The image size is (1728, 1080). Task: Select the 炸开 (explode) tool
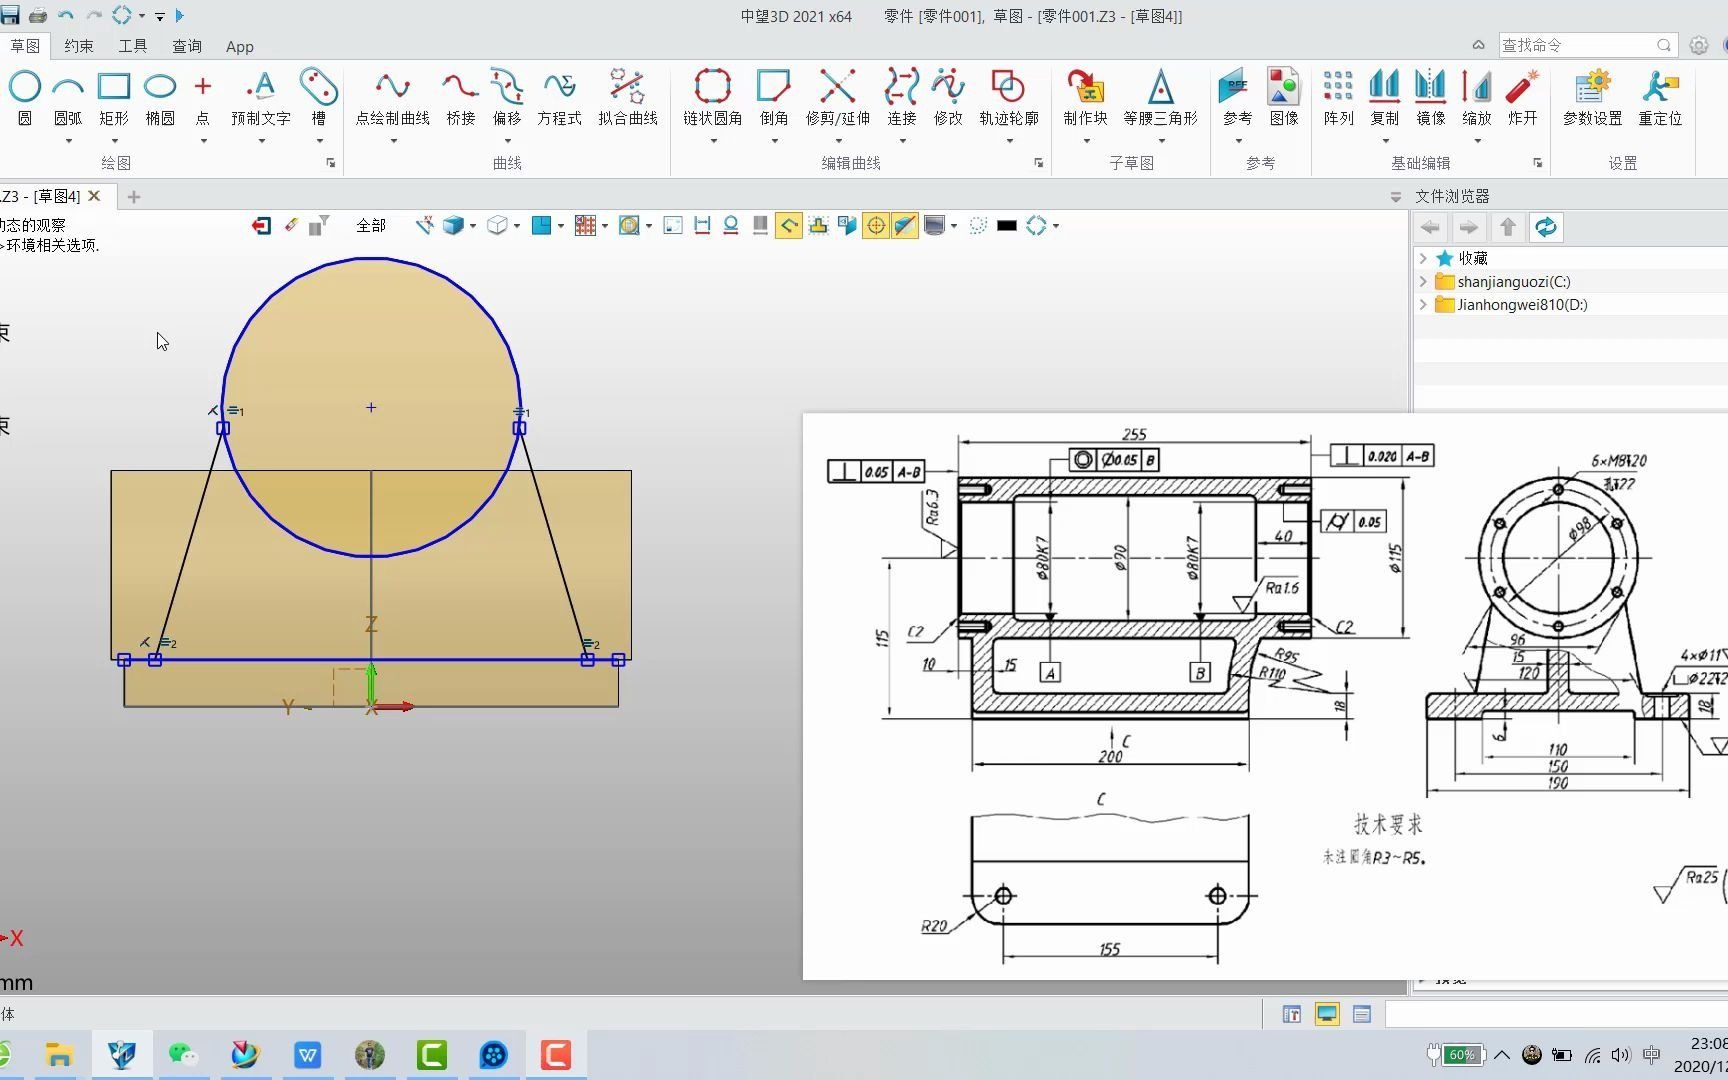[1523, 97]
